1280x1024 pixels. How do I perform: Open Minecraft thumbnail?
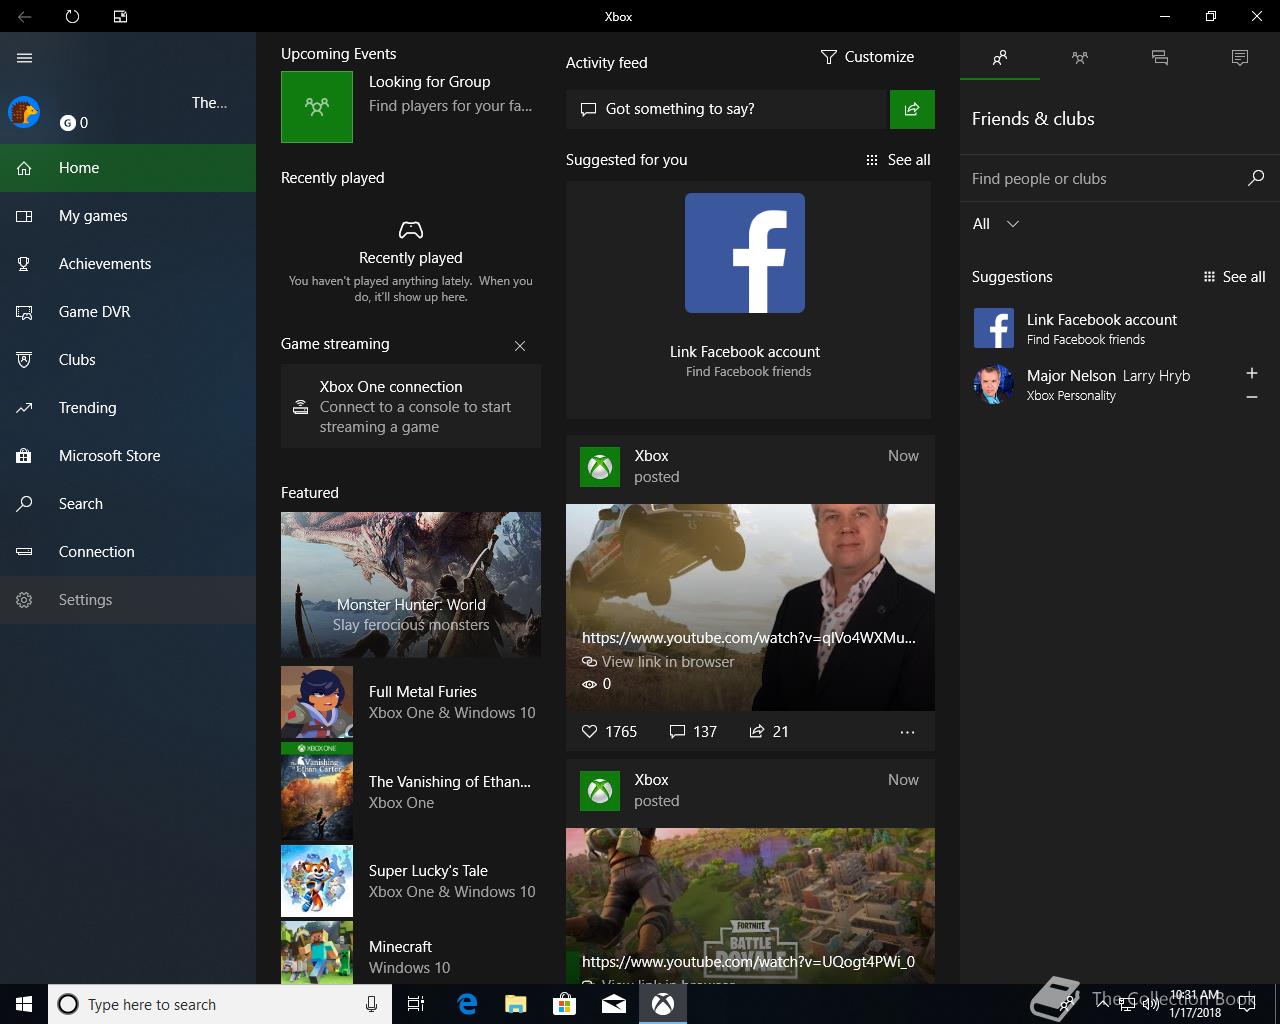[x=317, y=953]
